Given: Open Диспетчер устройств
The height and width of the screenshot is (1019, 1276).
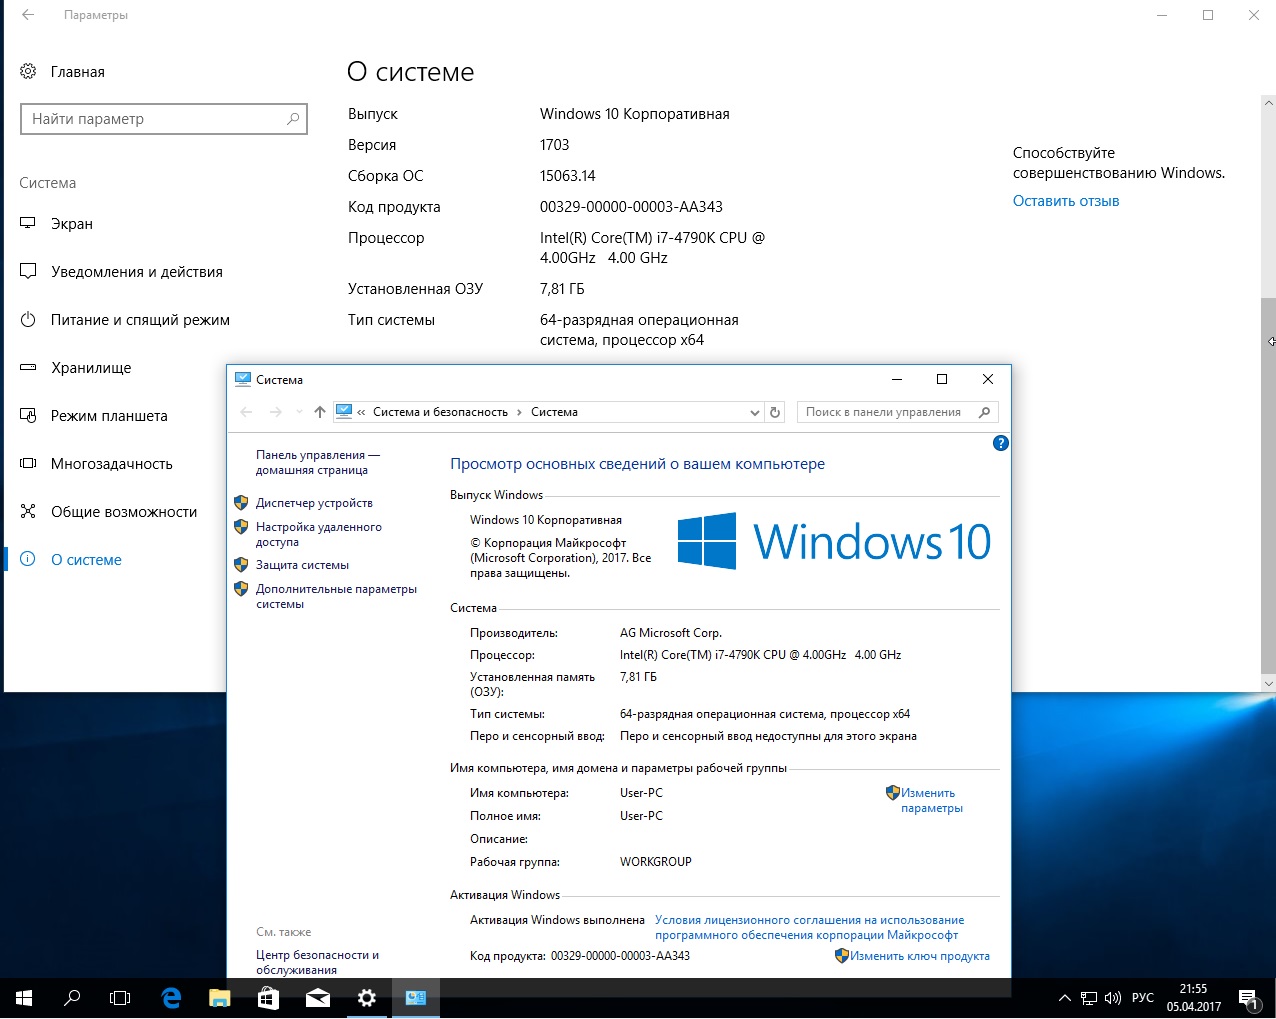Looking at the screenshot, I should pos(314,503).
